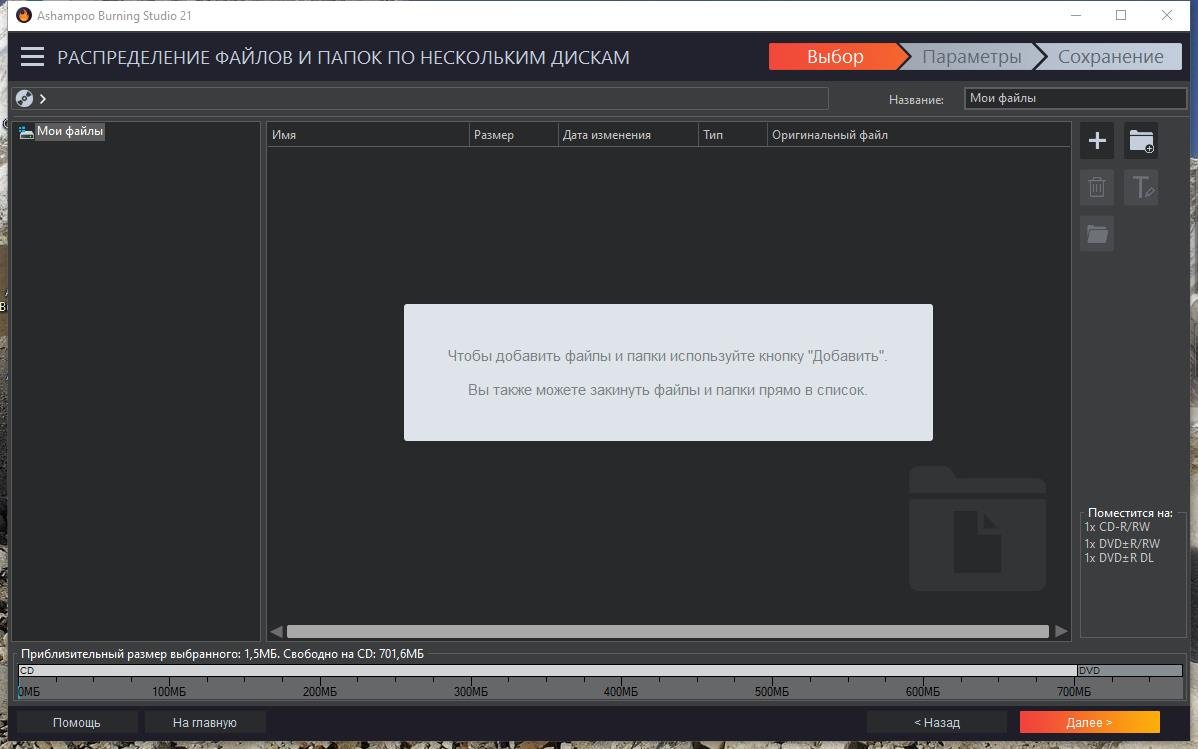
Task: Click the trash delete icon
Action: (1097, 187)
